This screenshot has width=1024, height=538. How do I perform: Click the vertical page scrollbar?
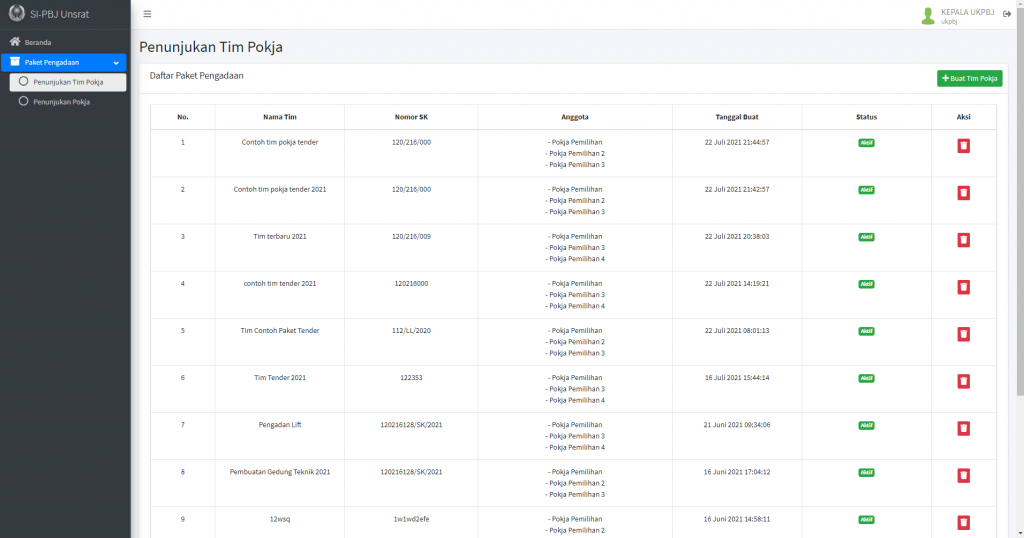coord(1019,200)
